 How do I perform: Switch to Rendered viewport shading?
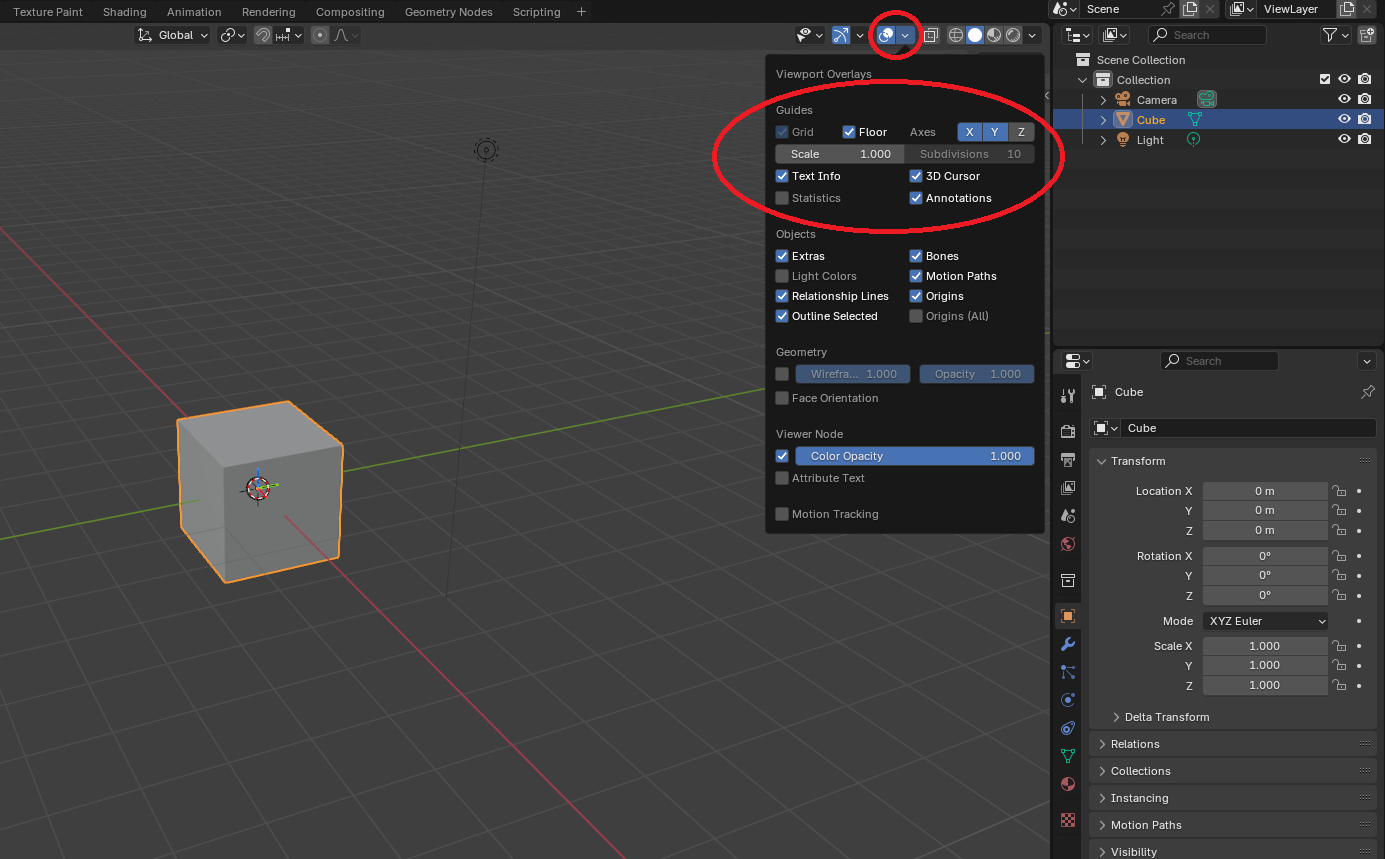(1013, 35)
